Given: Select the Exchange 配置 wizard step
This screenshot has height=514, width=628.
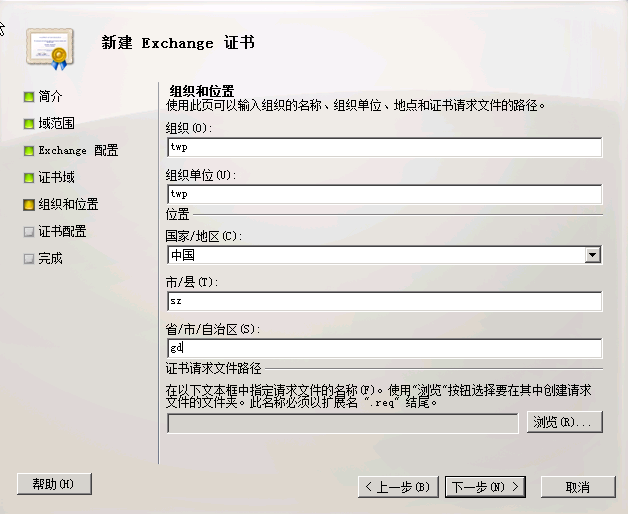Looking at the screenshot, I should [71, 151].
